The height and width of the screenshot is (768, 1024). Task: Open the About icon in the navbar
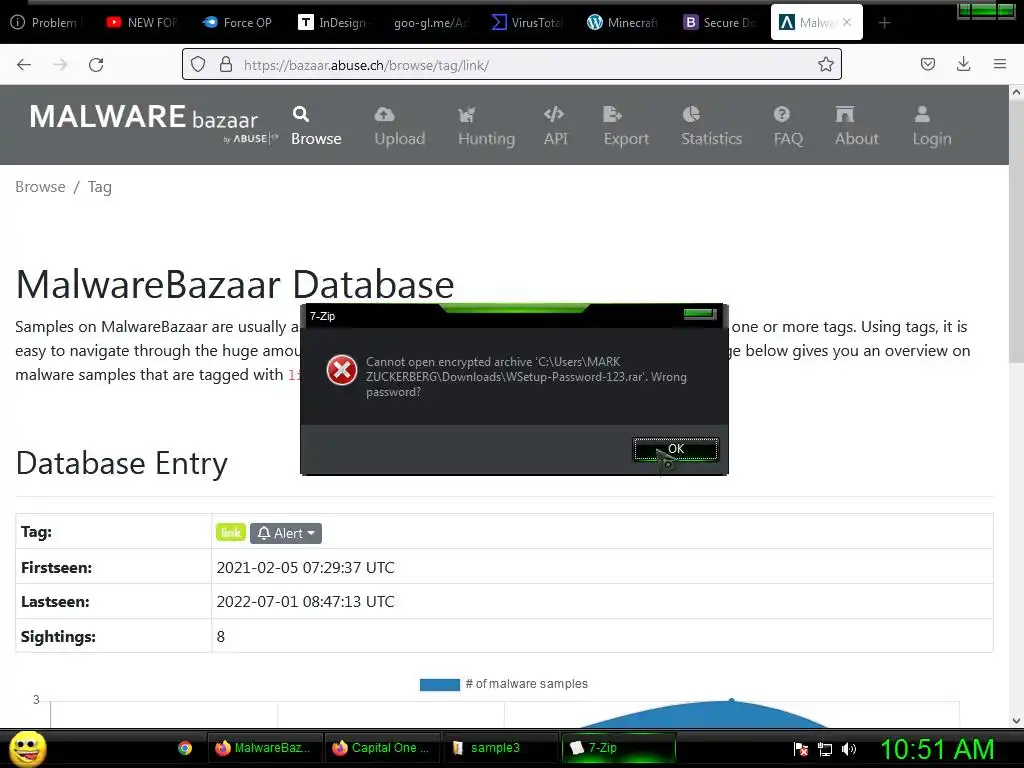click(844, 114)
